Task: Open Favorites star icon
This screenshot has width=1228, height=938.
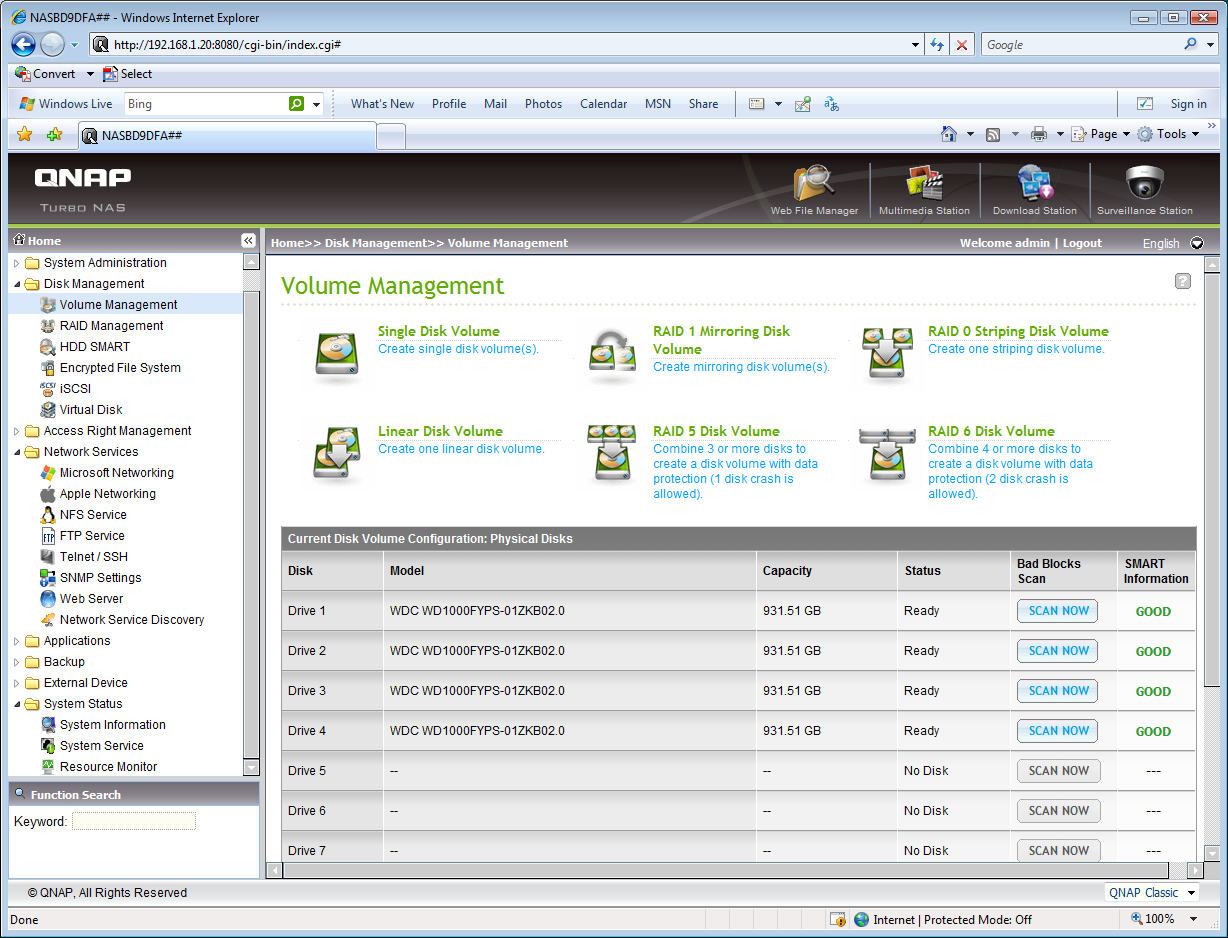Action: (x=24, y=134)
